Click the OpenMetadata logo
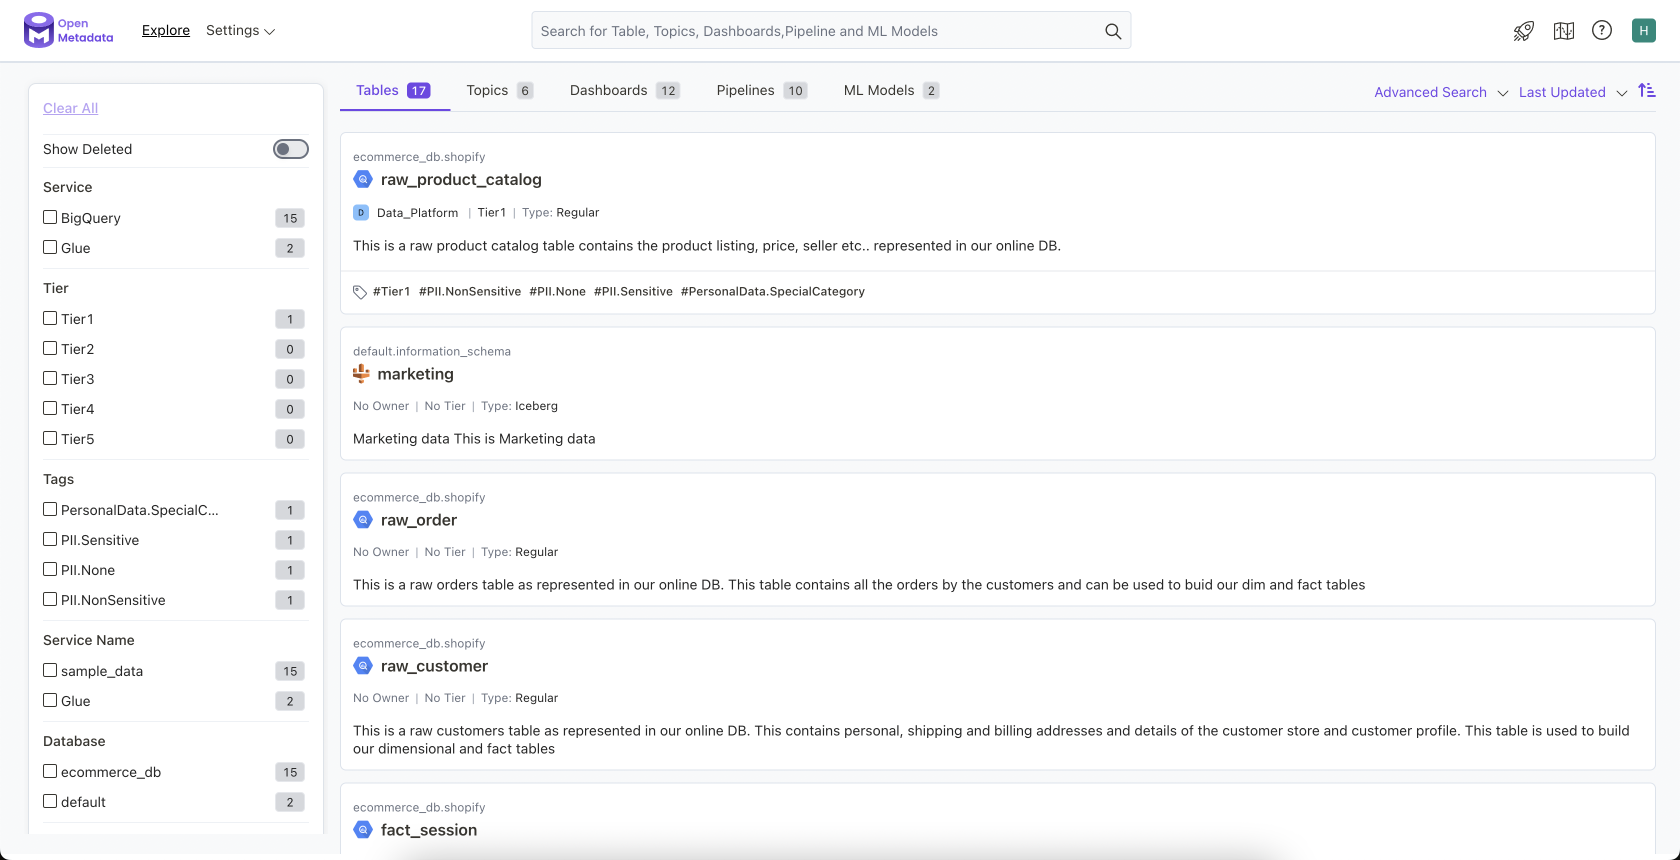 [x=68, y=30]
